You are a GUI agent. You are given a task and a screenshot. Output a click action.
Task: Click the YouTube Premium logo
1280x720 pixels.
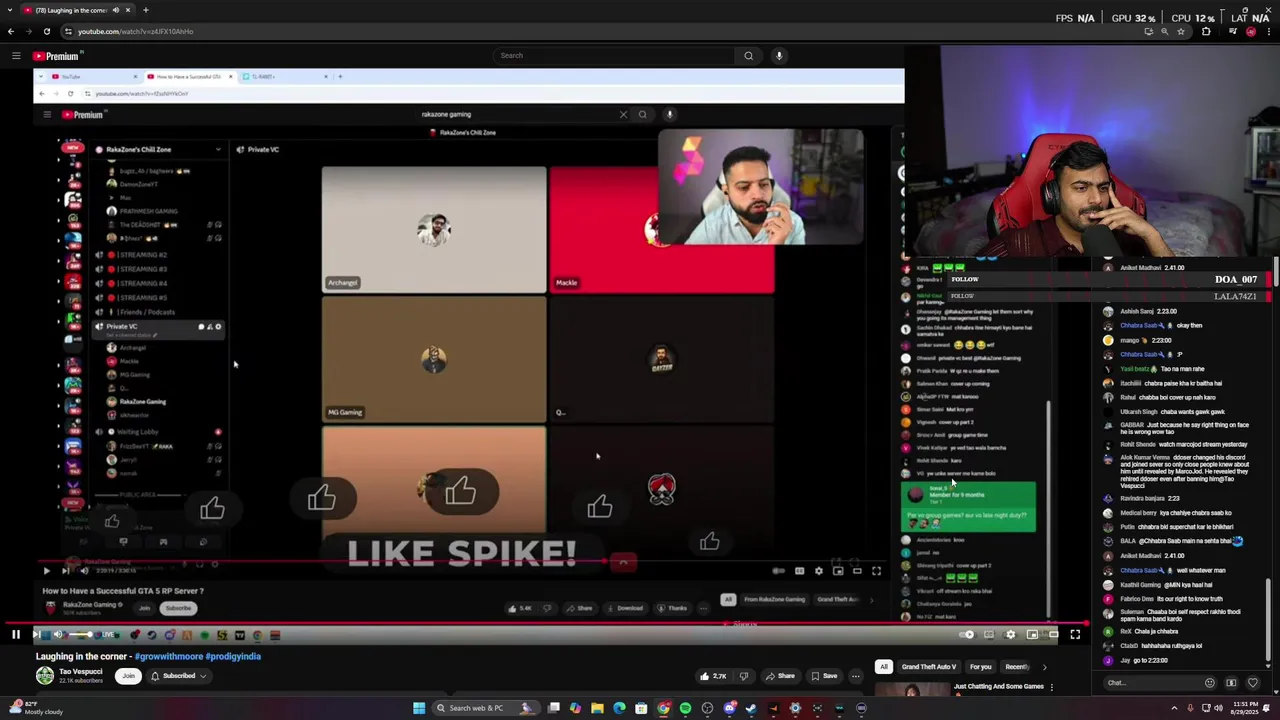[x=56, y=56]
